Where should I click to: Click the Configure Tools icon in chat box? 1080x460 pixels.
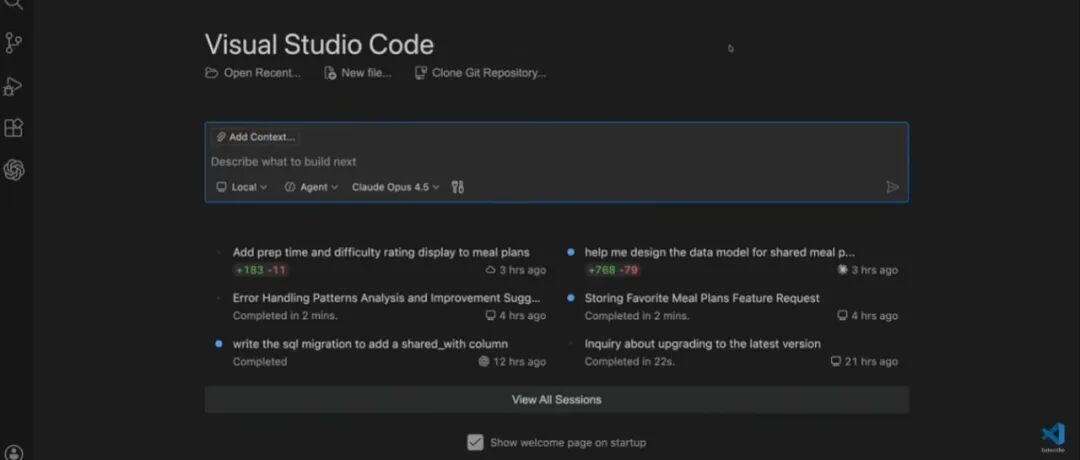tap(457, 187)
